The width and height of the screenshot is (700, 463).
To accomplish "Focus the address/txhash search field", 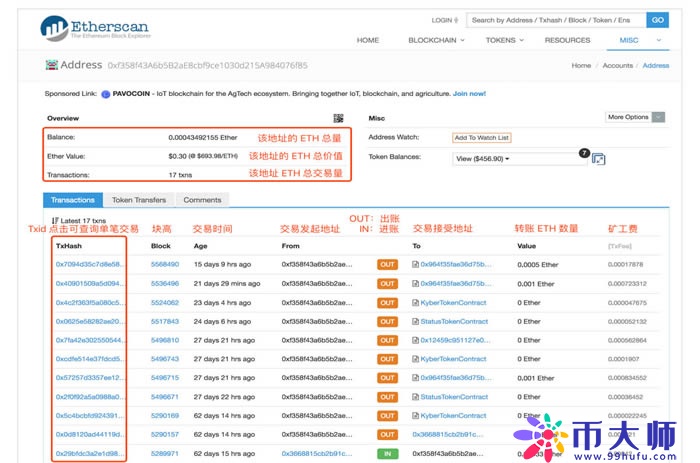I will point(556,20).
